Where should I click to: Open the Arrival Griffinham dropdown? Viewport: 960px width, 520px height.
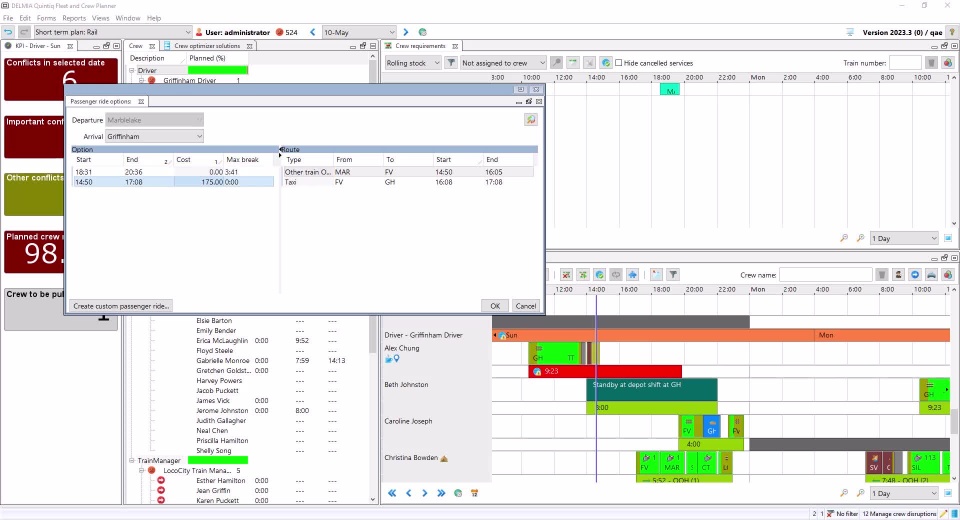154,137
